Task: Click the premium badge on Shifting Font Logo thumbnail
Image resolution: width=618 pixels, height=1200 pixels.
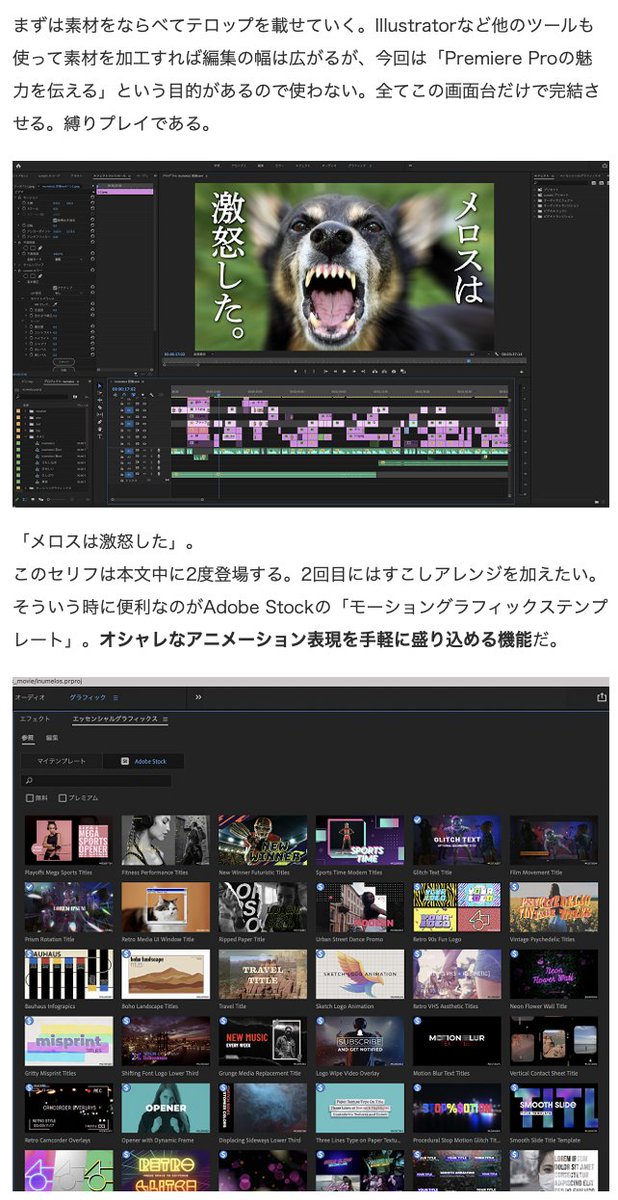Action: click(x=127, y=1022)
